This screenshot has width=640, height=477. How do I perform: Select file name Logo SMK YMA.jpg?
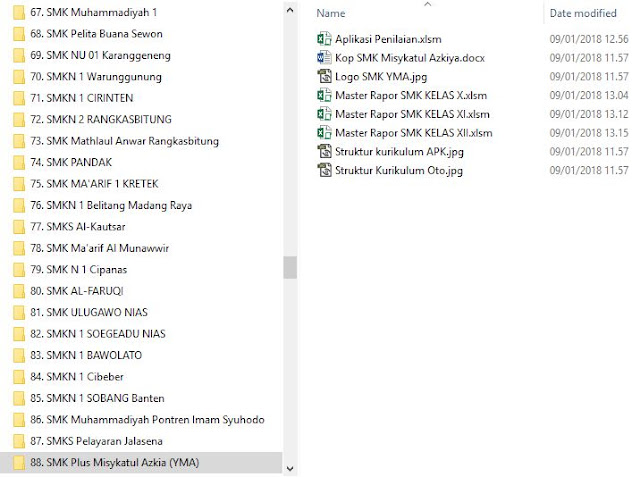click(381, 77)
